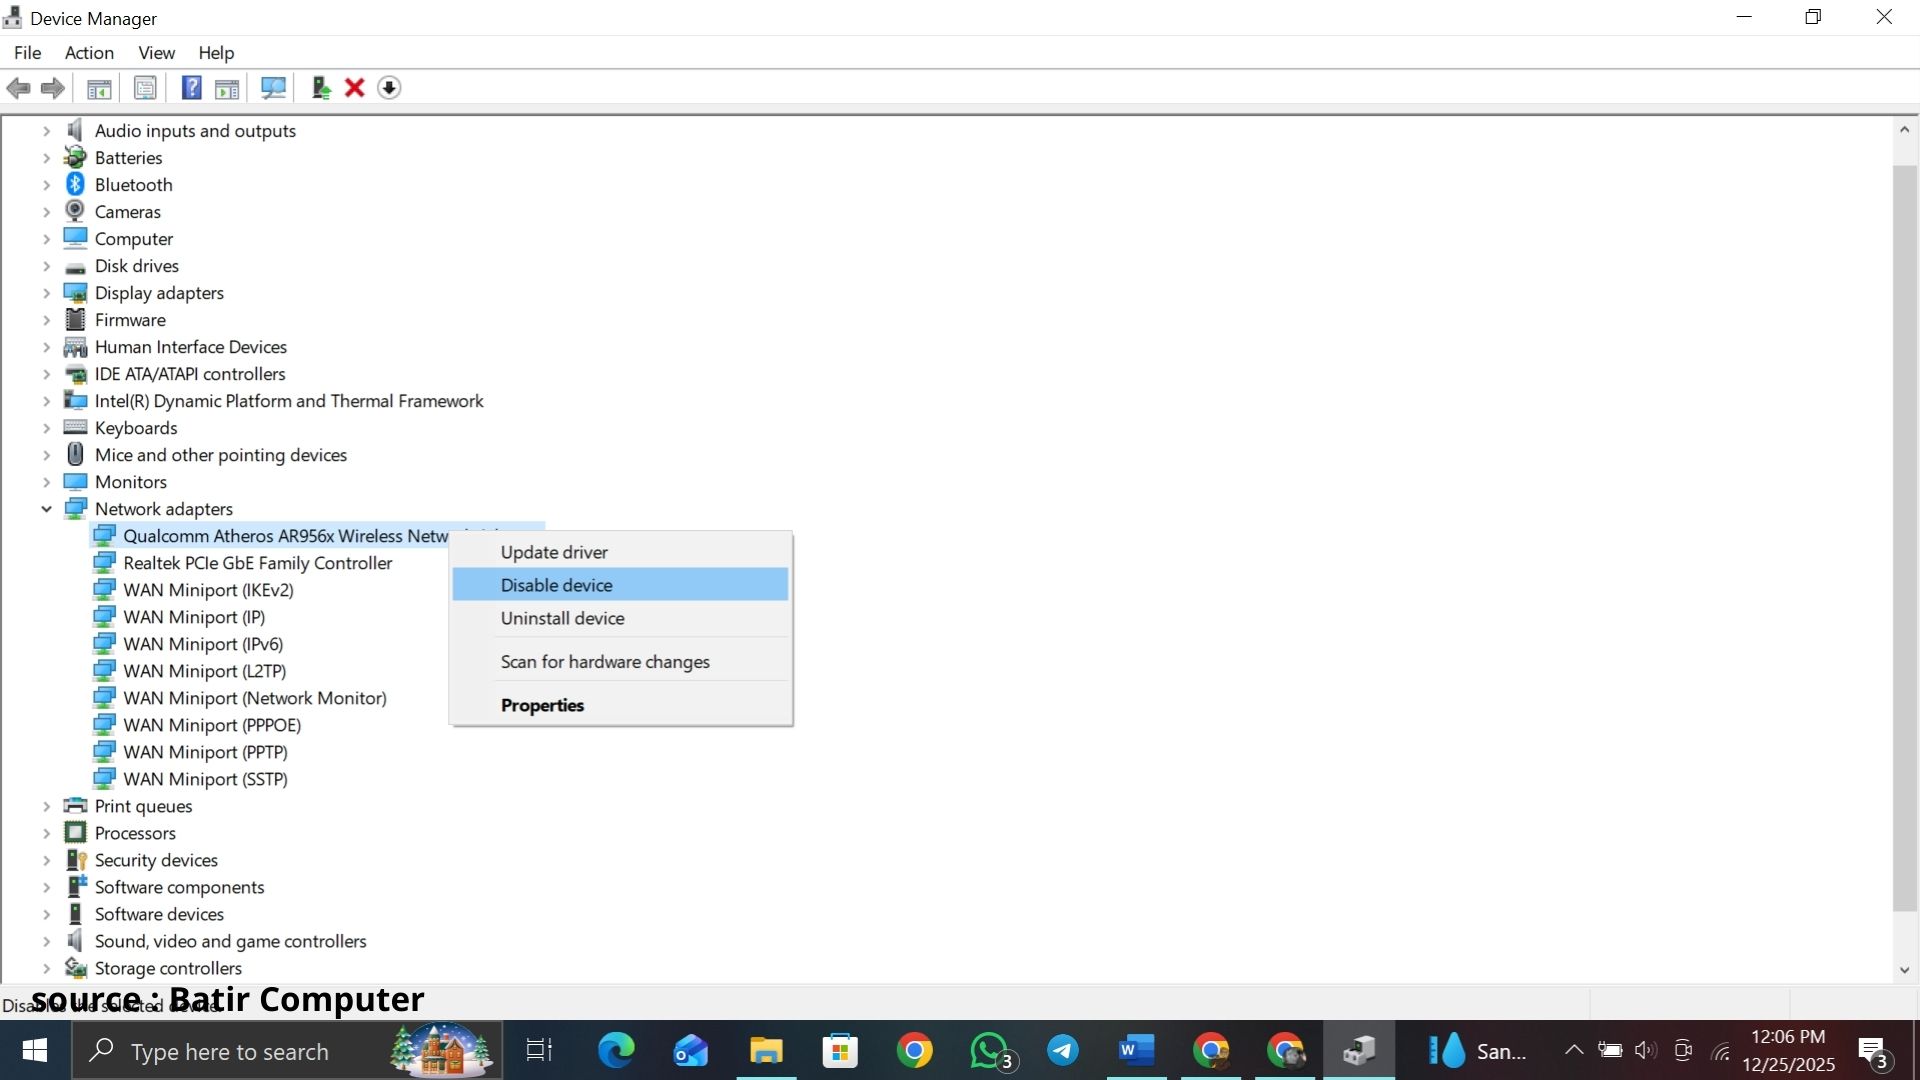The width and height of the screenshot is (1920, 1080).
Task: Click the Update device driver toolbar icon
Action: 321,88
